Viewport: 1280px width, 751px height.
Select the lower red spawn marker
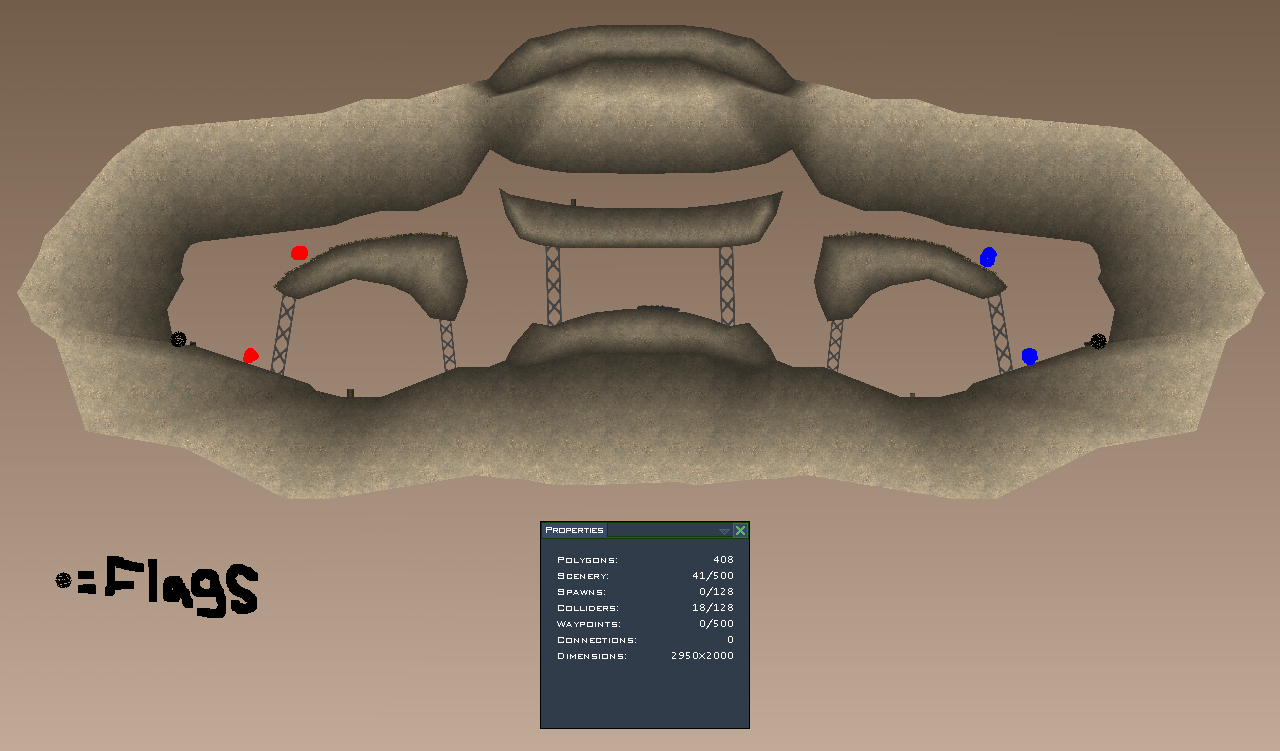[250, 355]
